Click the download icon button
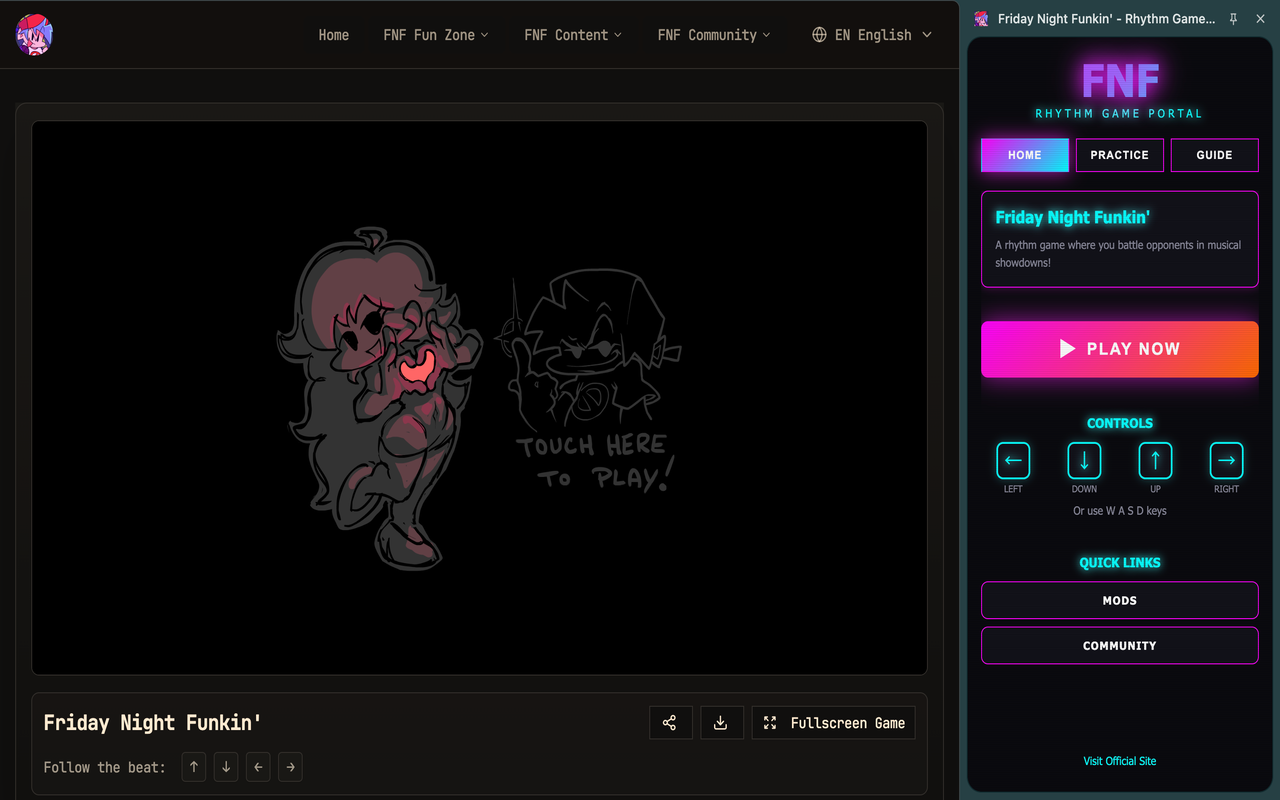The height and width of the screenshot is (800, 1280). [720, 723]
